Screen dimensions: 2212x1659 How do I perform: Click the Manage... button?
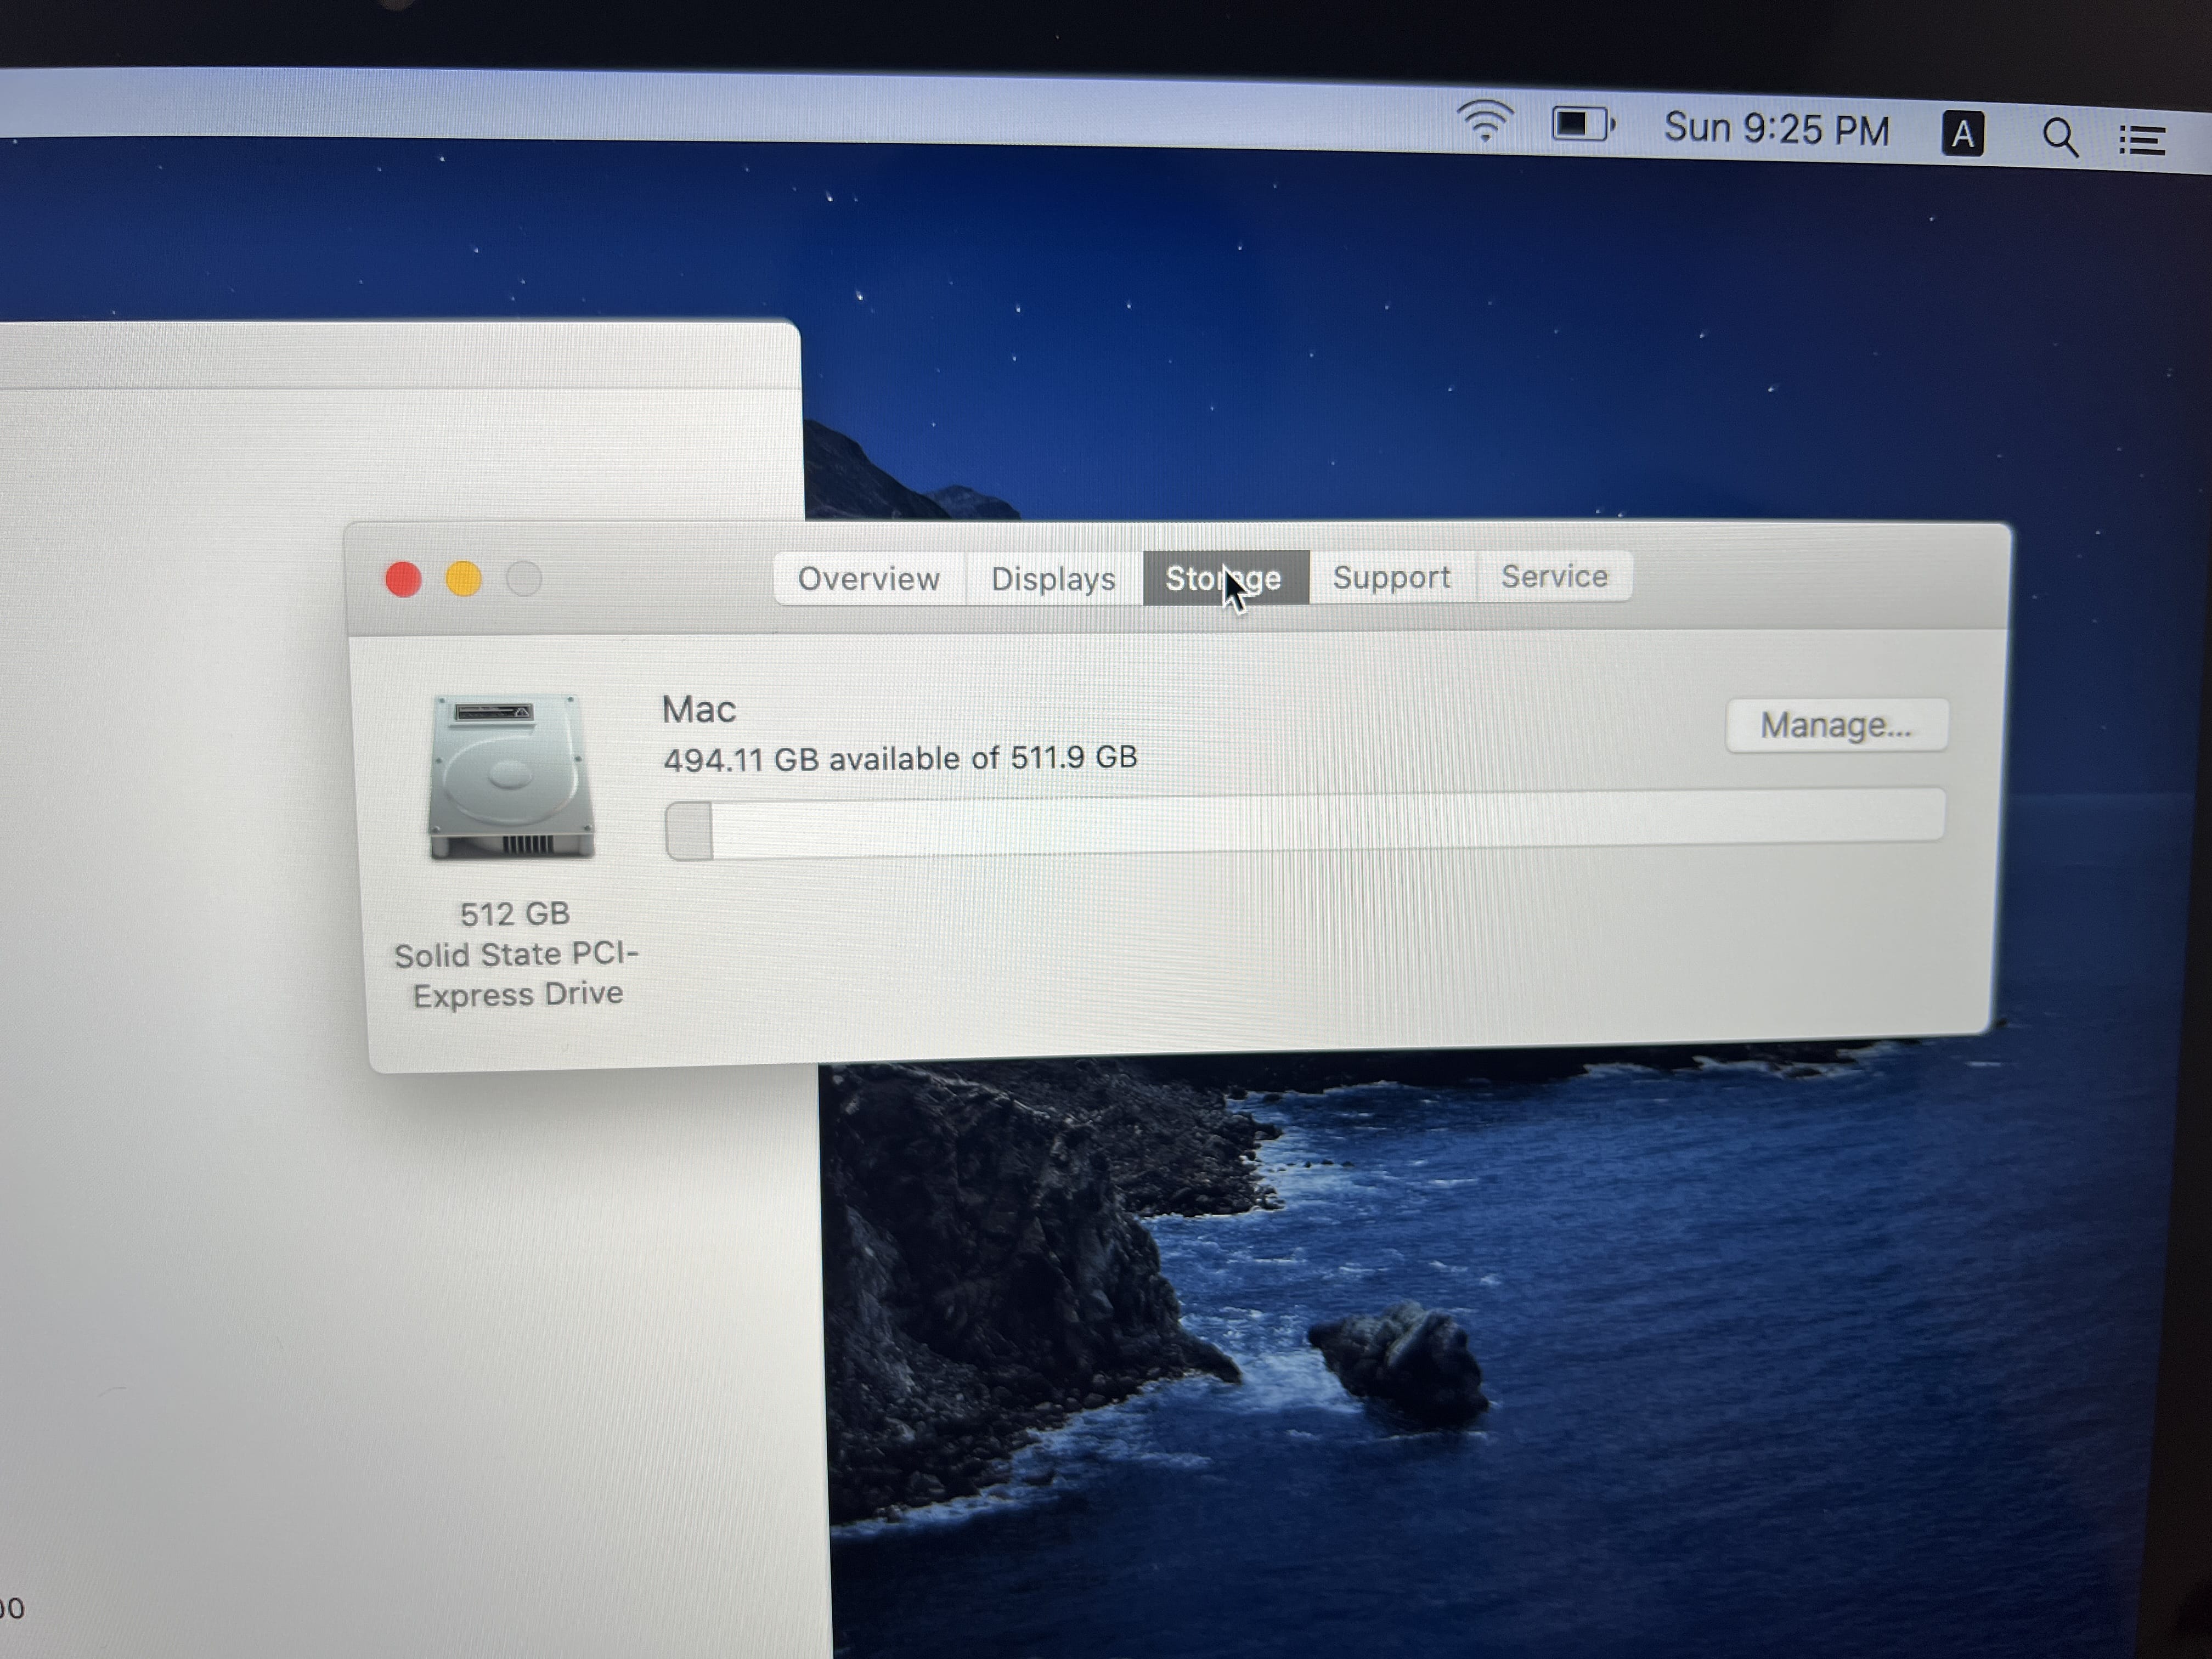(x=1836, y=725)
